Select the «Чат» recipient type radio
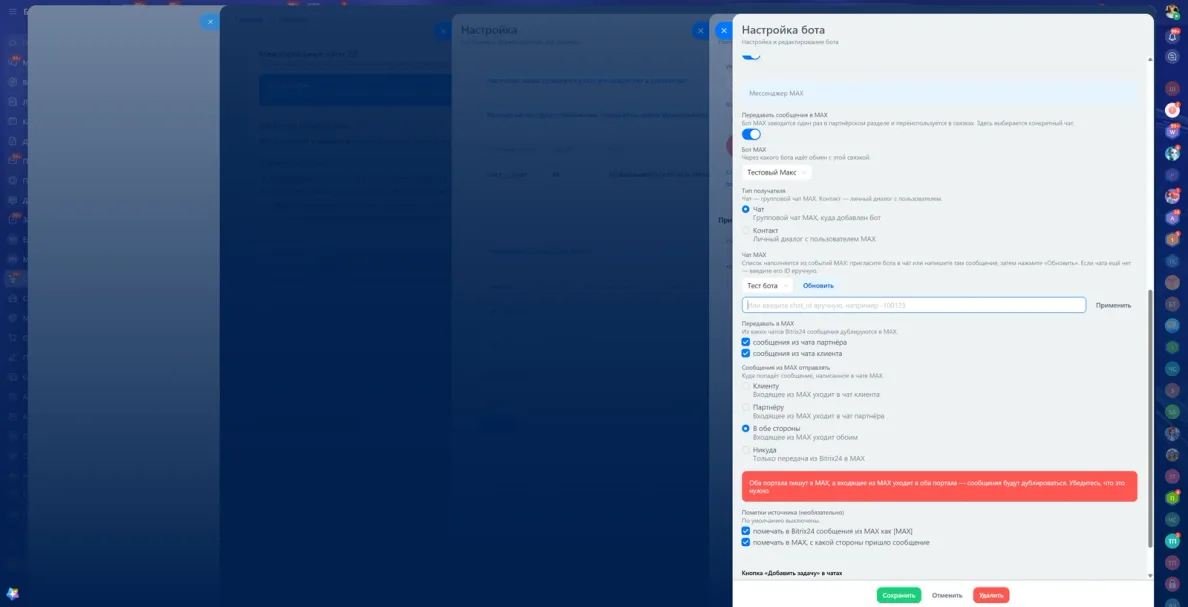1188x607 pixels. tap(746, 209)
